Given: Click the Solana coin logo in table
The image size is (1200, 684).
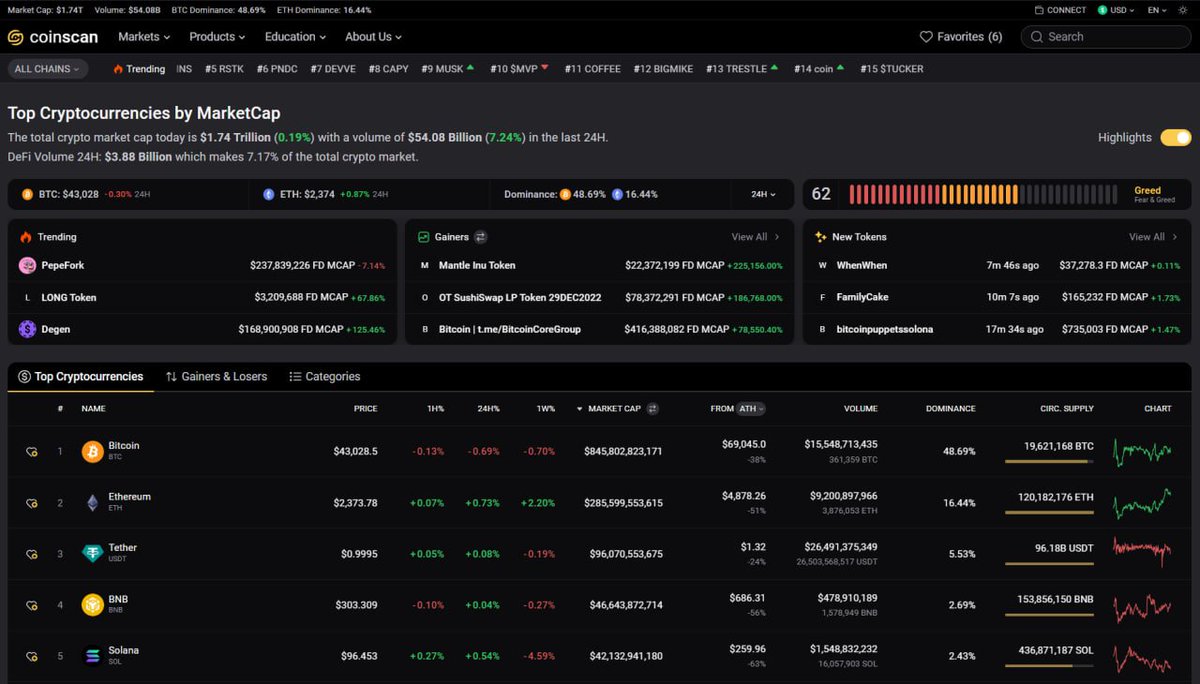Looking at the screenshot, I should (x=92, y=655).
